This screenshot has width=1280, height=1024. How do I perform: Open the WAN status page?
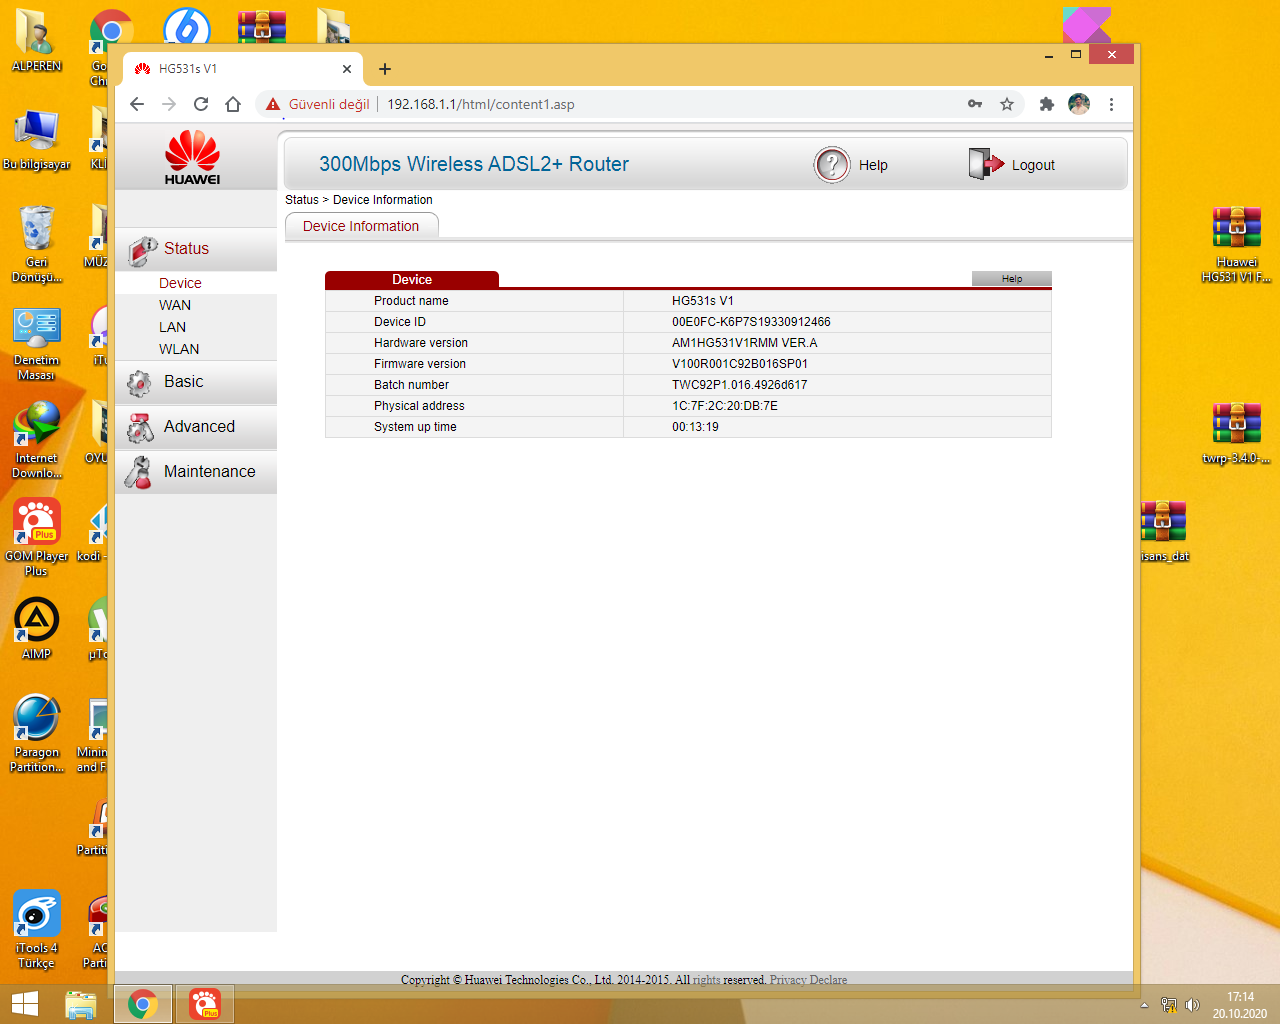[x=175, y=305]
